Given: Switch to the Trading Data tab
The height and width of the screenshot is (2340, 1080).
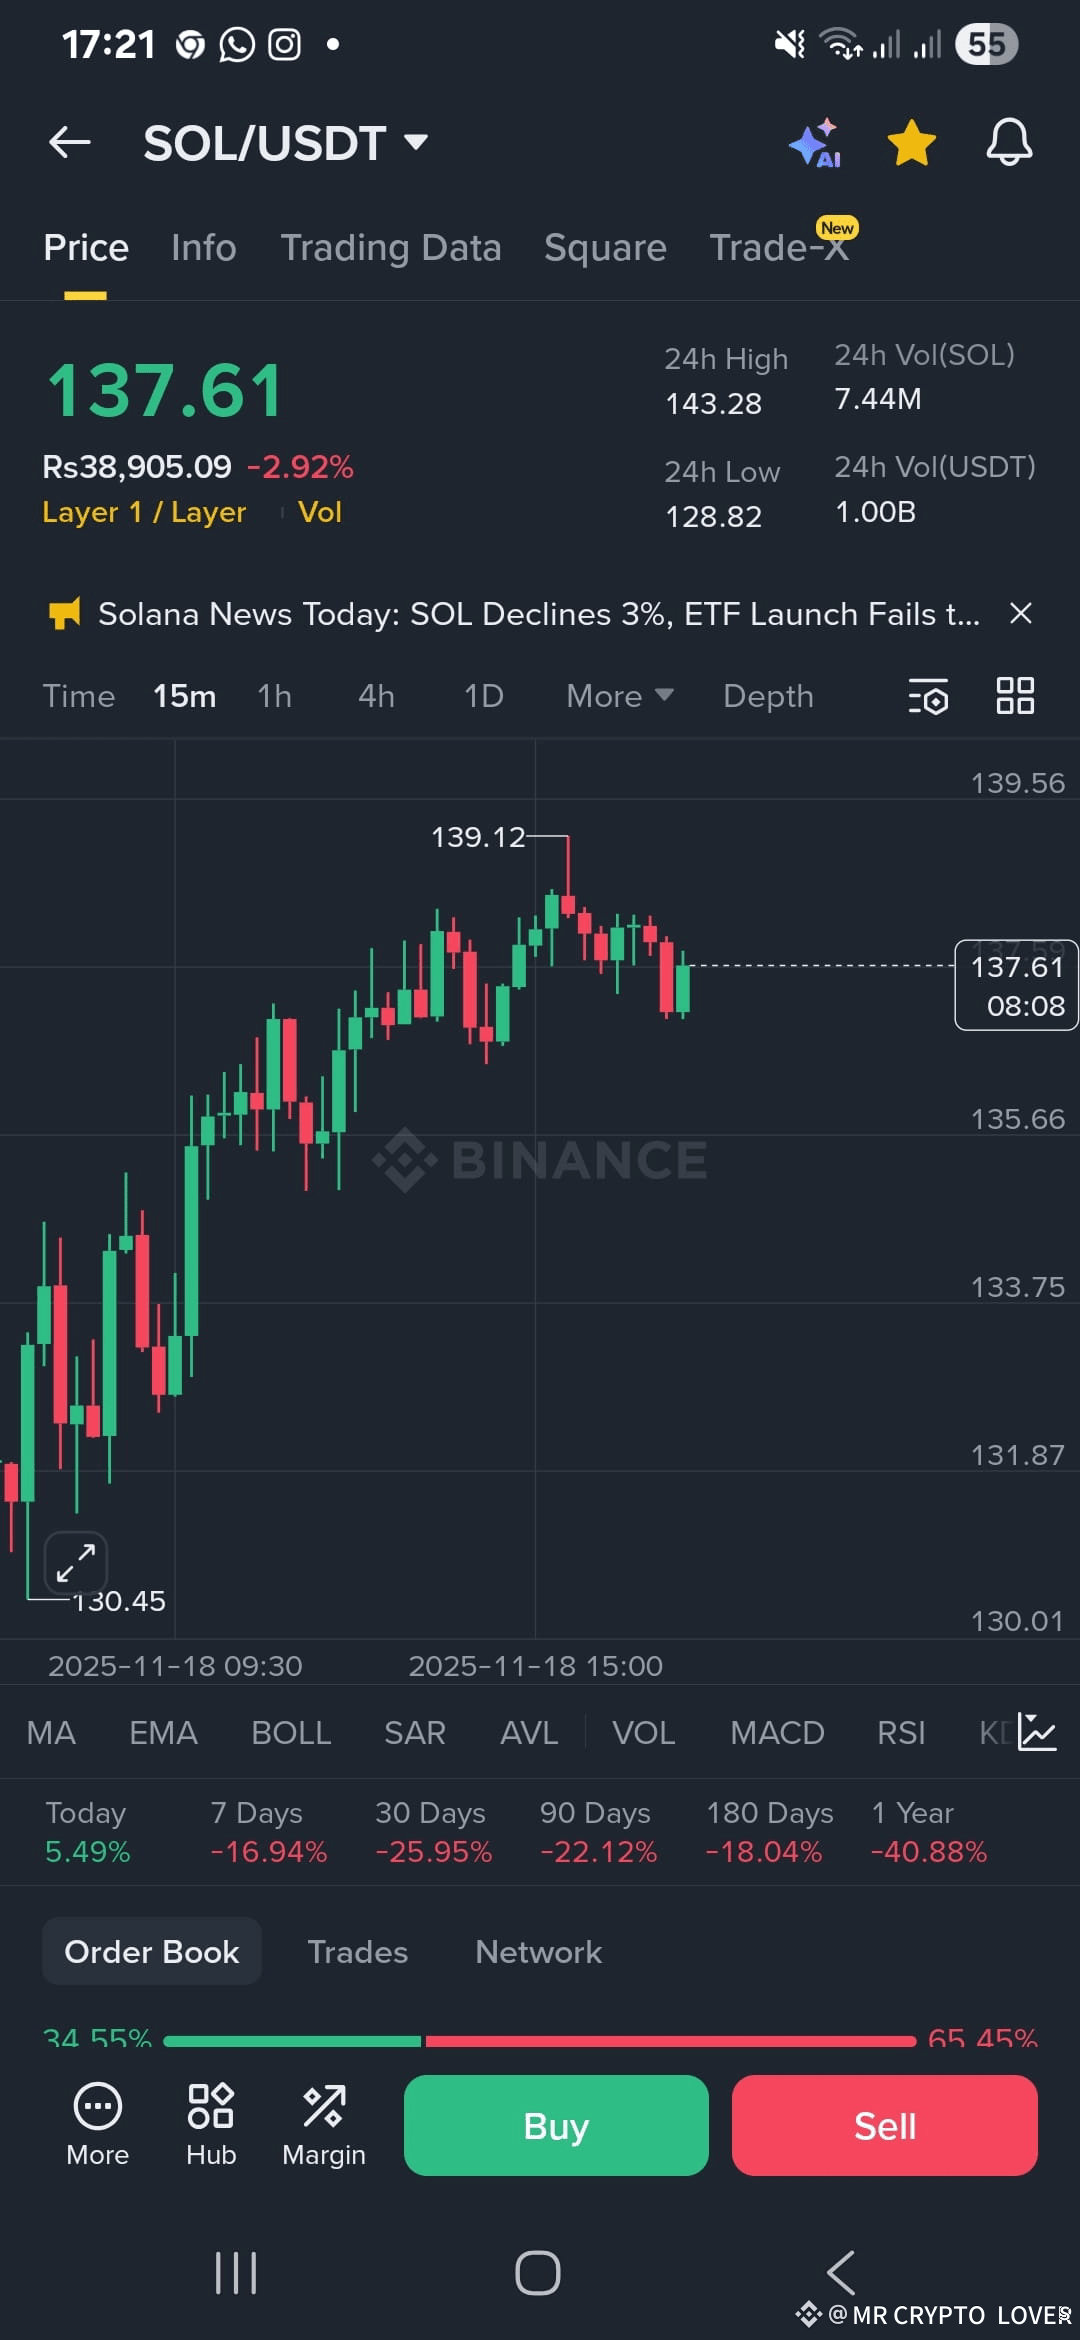Looking at the screenshot, I should tap(391, 248).
